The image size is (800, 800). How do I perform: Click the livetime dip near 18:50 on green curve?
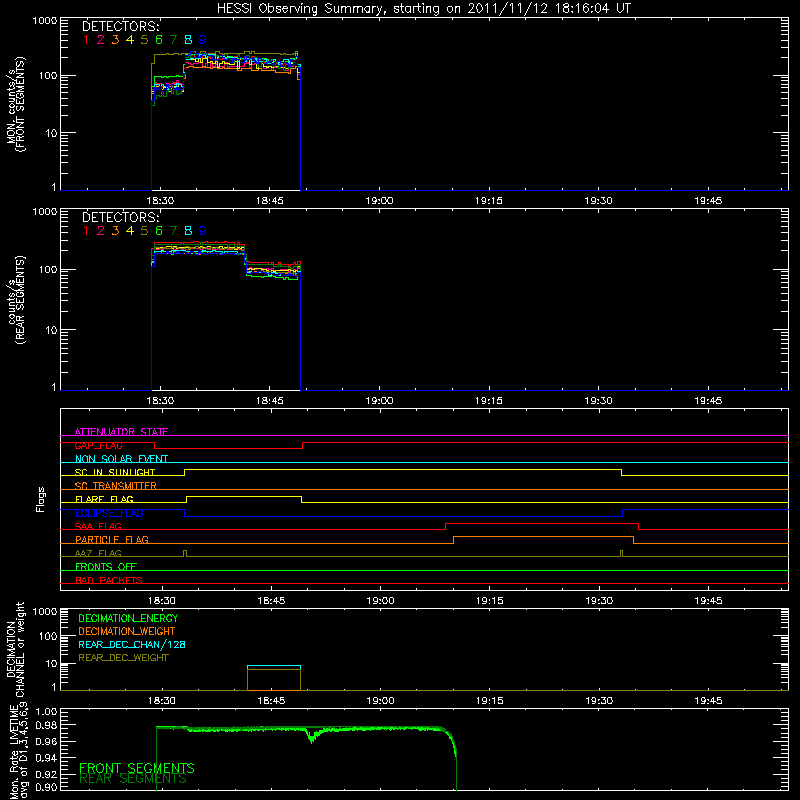tap(311, 737)
